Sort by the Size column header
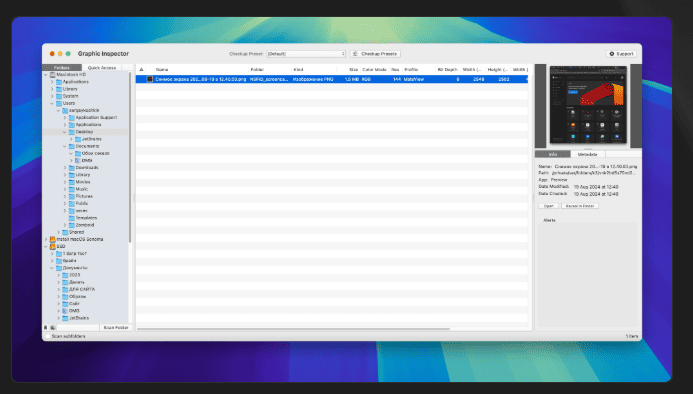Screen dimensions: 693x394 tap(348, 69)
